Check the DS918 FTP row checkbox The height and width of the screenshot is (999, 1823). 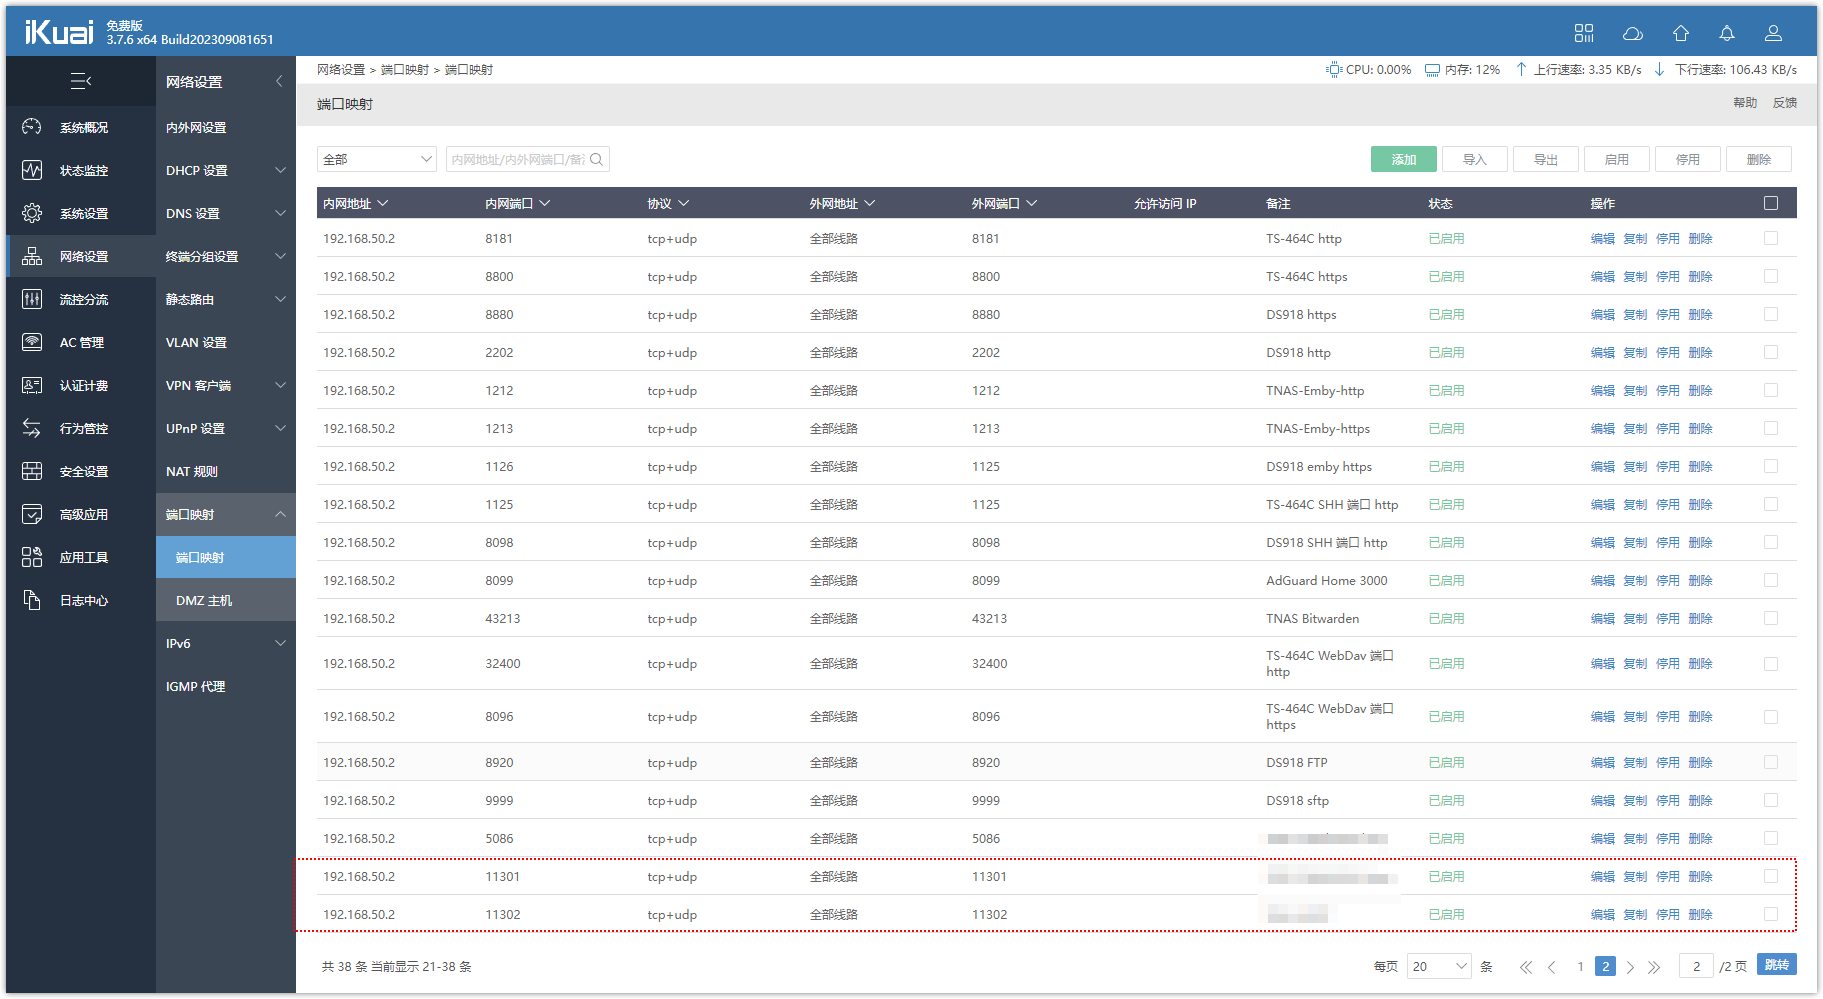pyautogui.click(x=1771, y=762)
